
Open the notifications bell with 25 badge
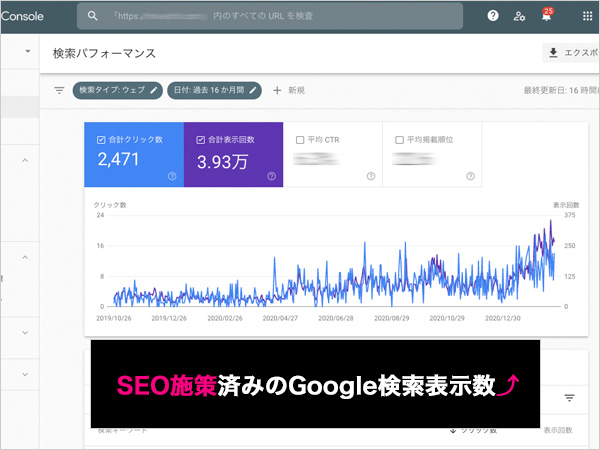pos(547,15)
